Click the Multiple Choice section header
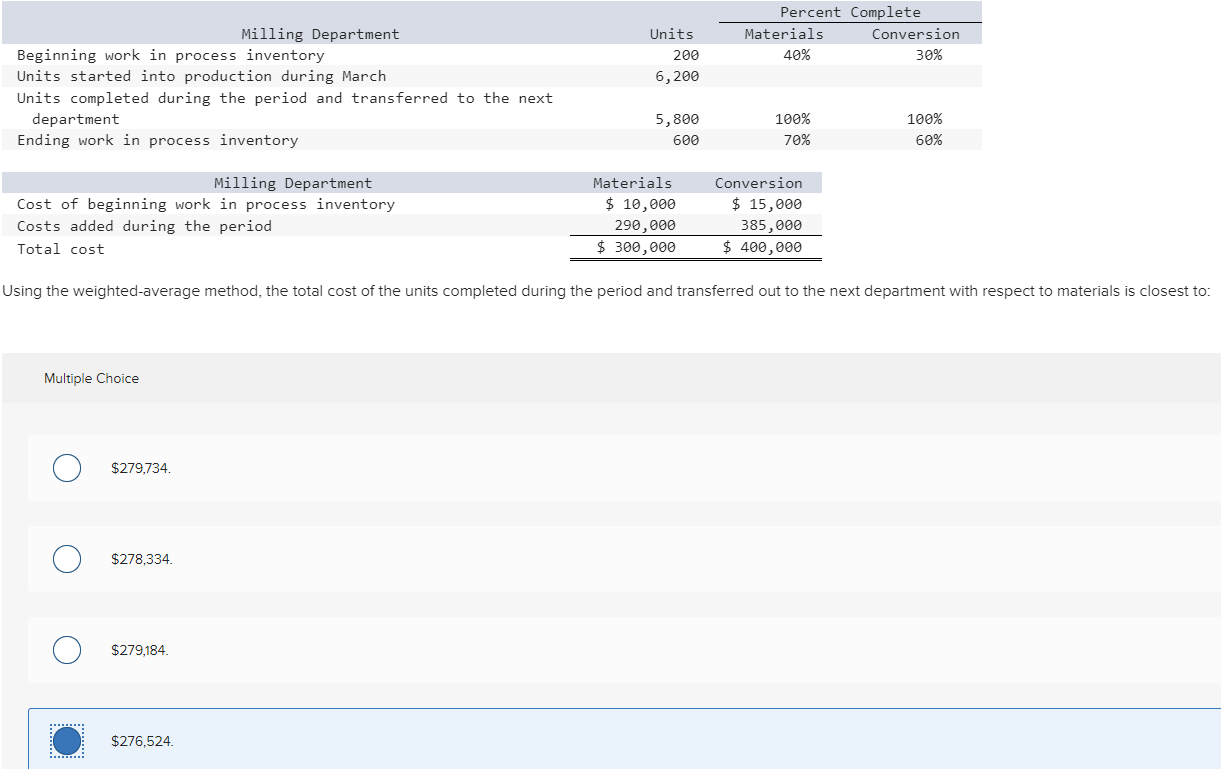The width and height of the screenshot is (1221, 774). 91,378
